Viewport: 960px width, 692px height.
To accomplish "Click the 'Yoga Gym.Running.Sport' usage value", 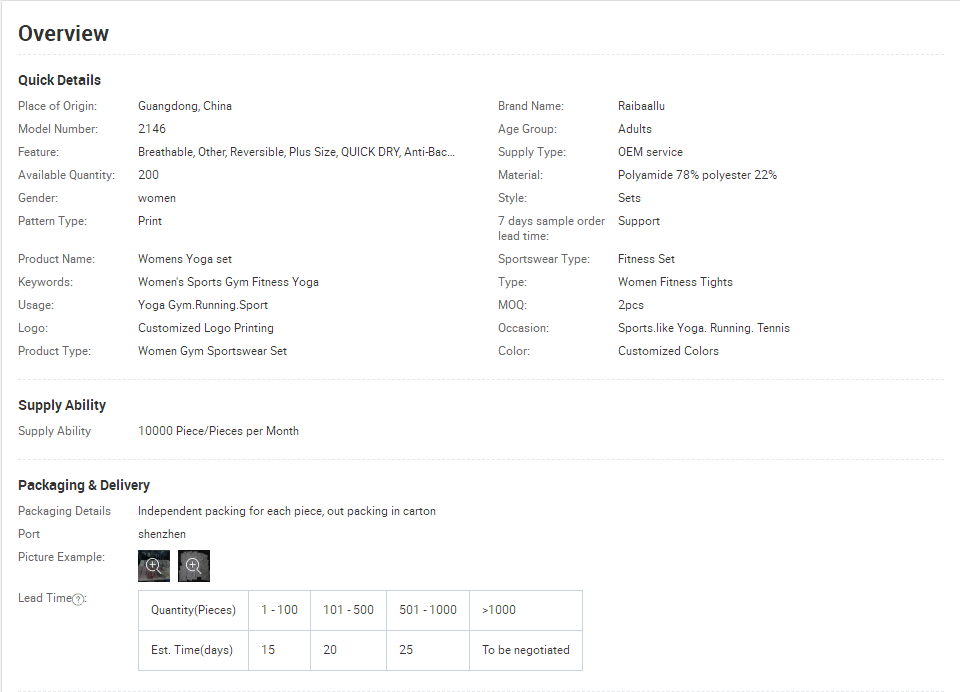I will click(203, 305).
